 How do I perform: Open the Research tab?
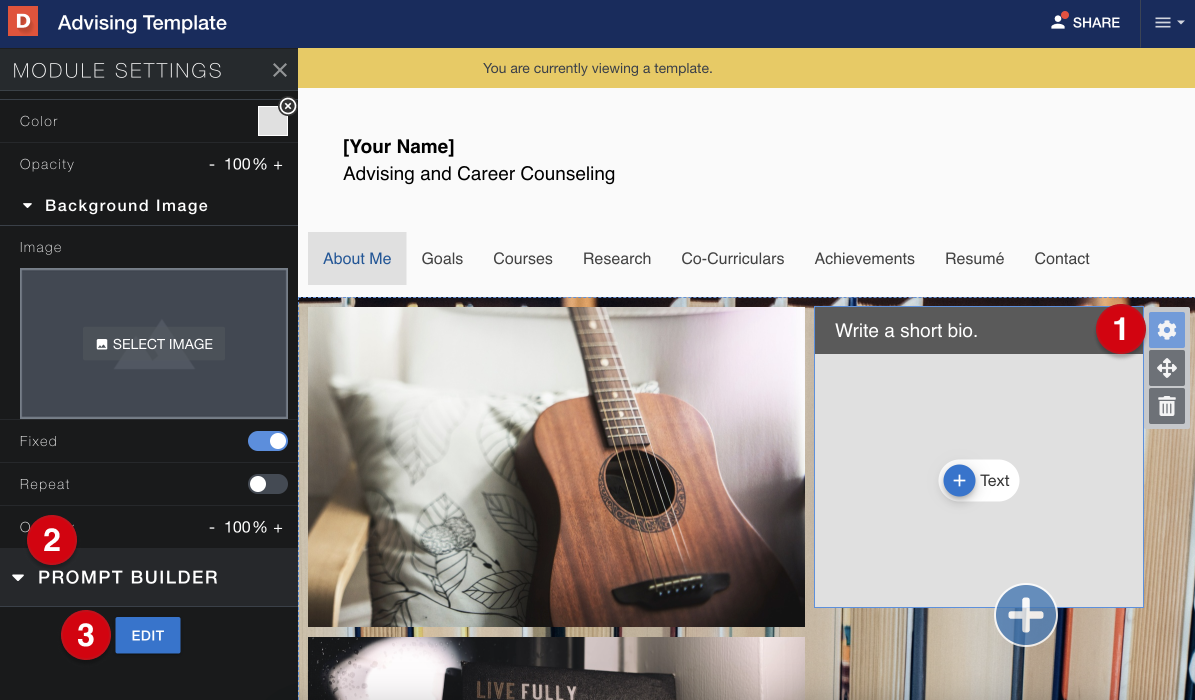point(617,258)
